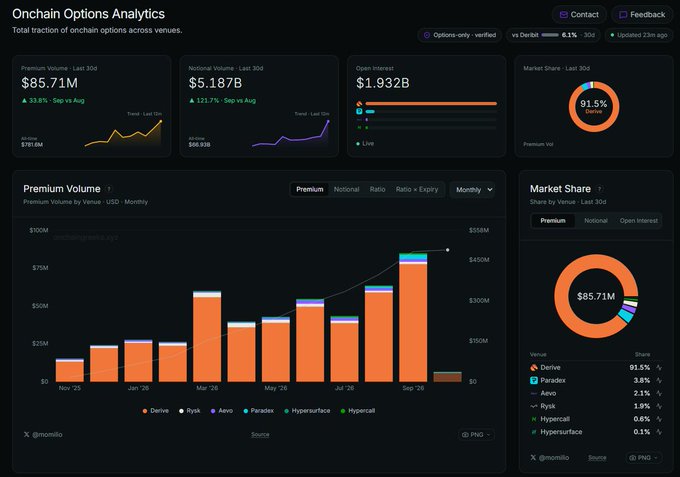The image size is (680, 477).
Task: Open the Monthly interval dropdown
Action: pos(473,189)
